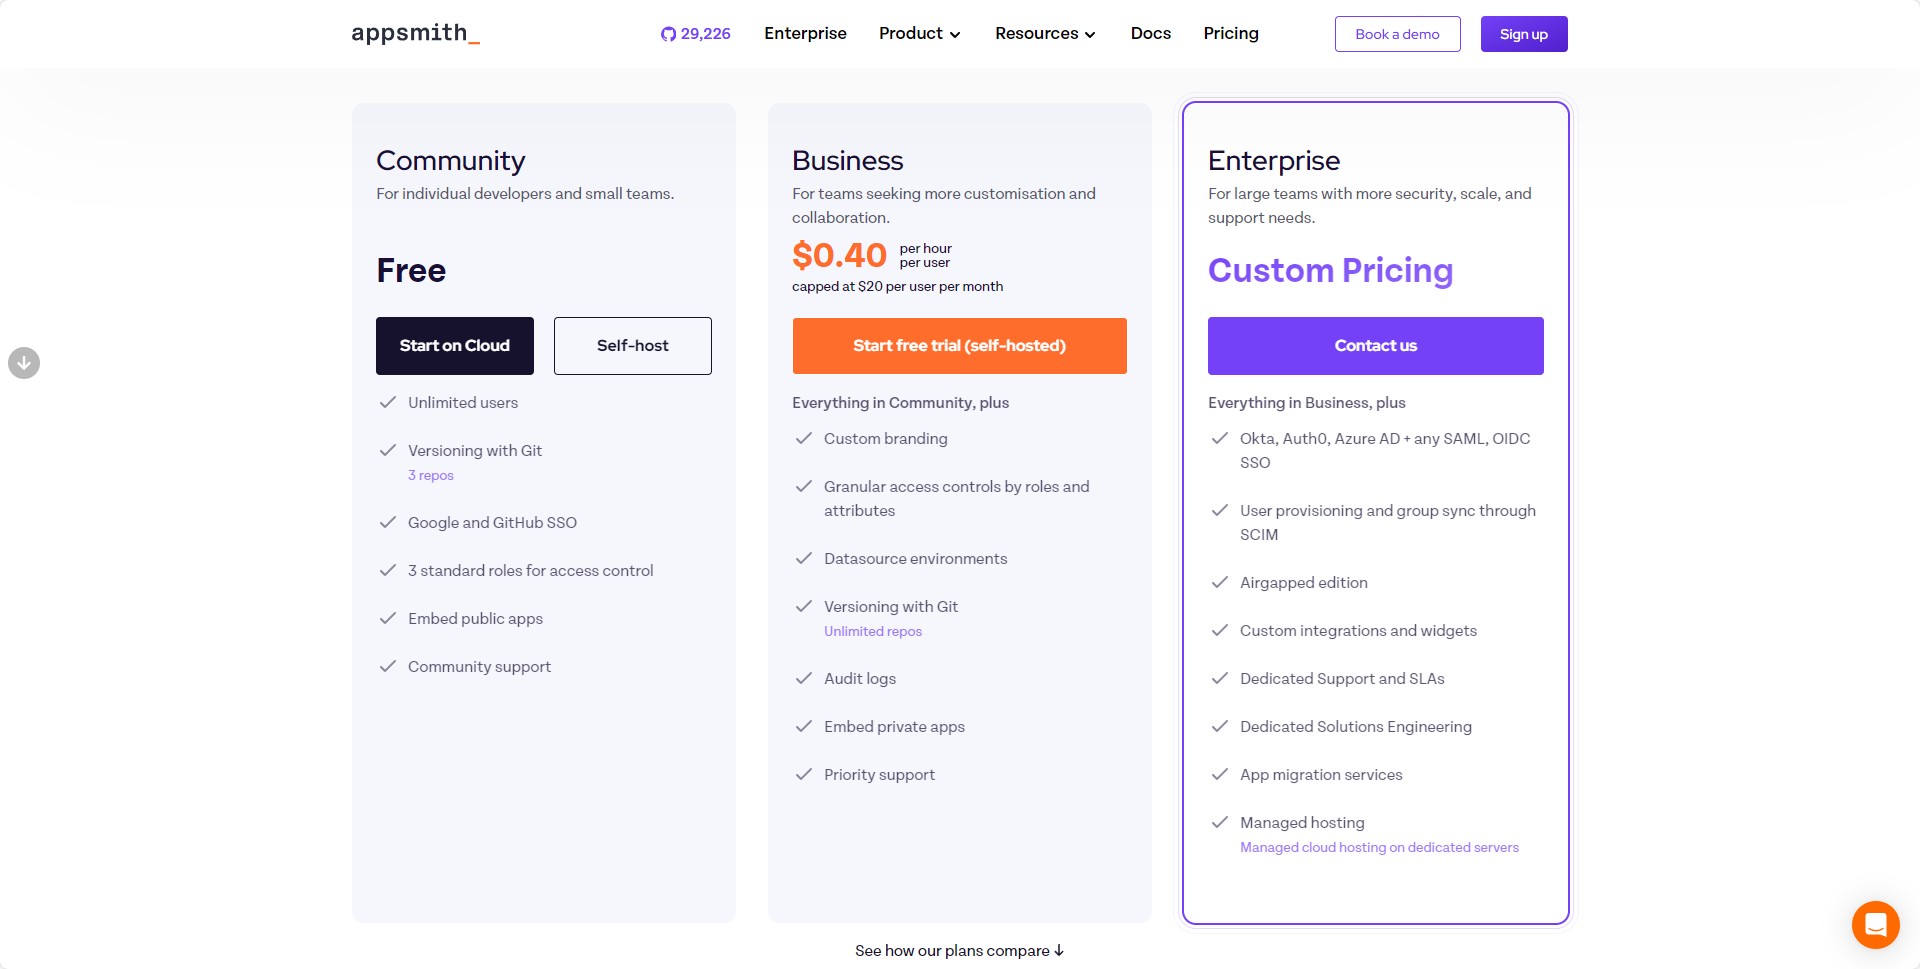
Task: Click the appsmith logo
Action: [x=415, y=34]
